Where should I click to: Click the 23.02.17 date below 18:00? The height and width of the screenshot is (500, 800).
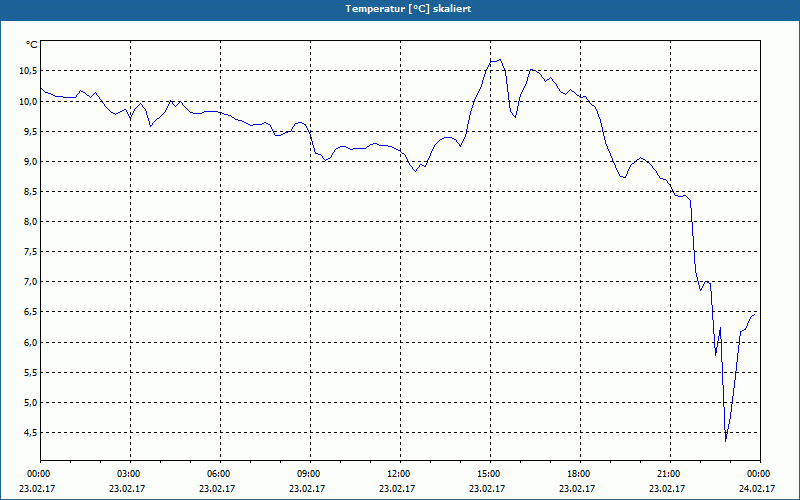(x=577, y=489)
